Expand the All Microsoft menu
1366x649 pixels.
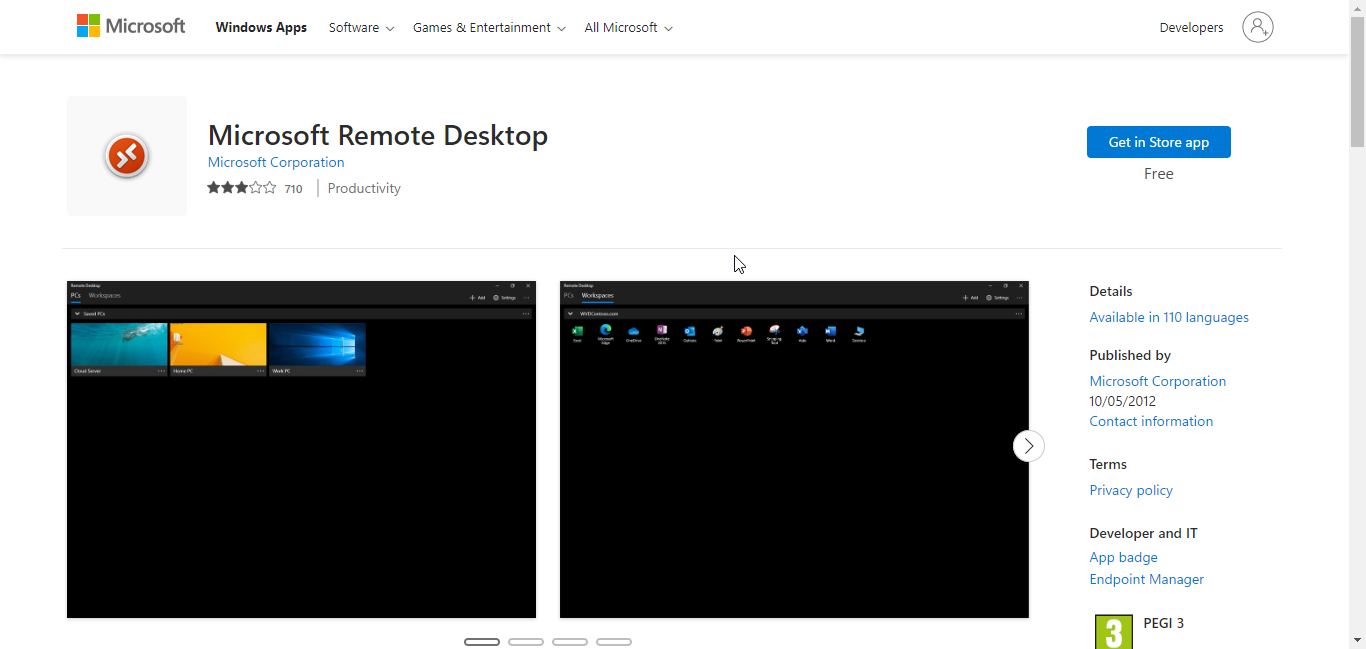[x=629, y=27]
